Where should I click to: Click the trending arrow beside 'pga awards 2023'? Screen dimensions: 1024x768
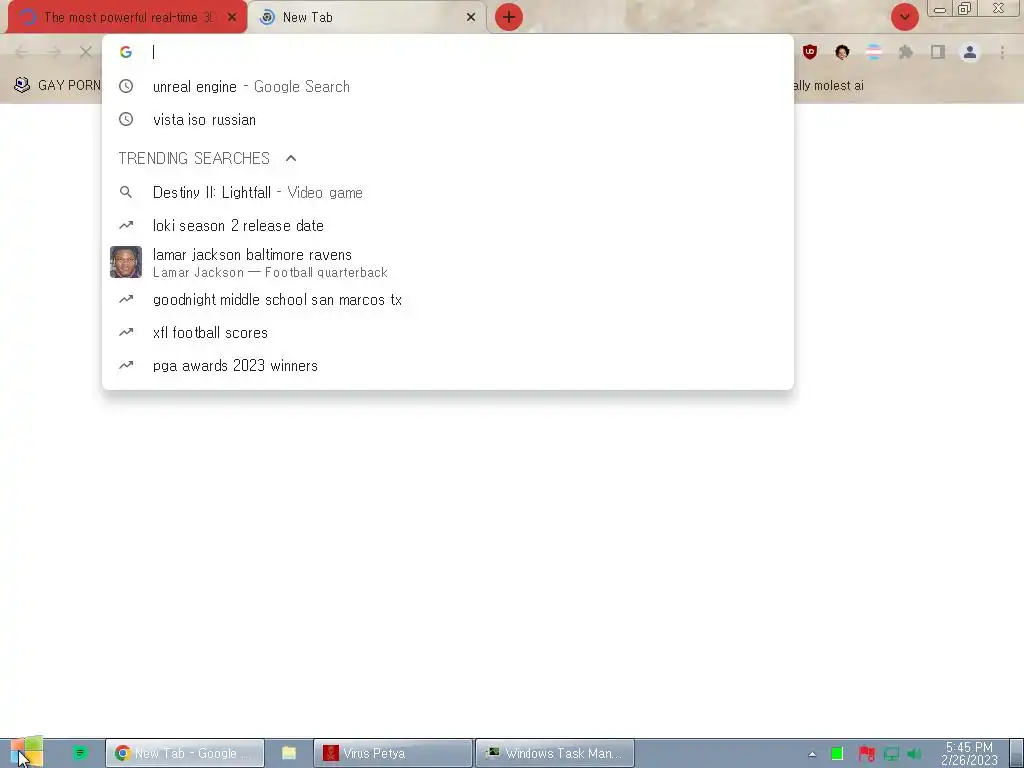pyautogui.click(x=126, y=366)
